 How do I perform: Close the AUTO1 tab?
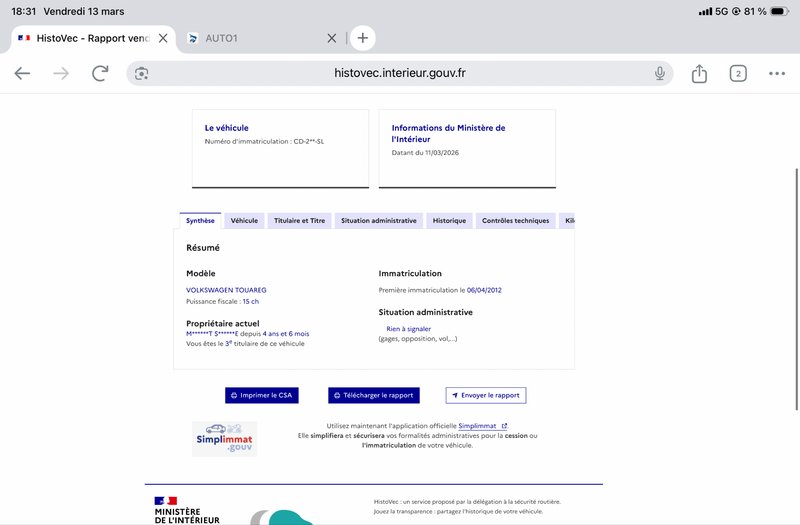pyautogui.click(x=332, y=38)
